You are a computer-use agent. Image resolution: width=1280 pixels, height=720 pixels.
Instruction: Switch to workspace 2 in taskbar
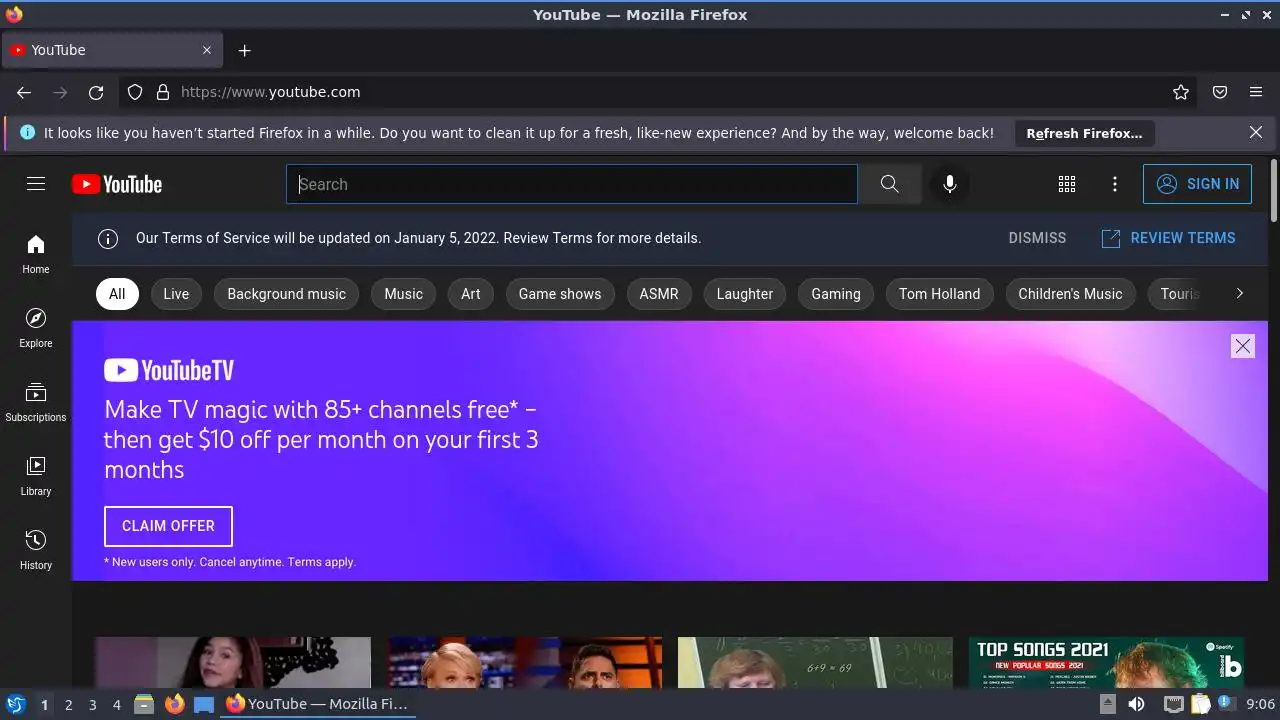(68, 705)
